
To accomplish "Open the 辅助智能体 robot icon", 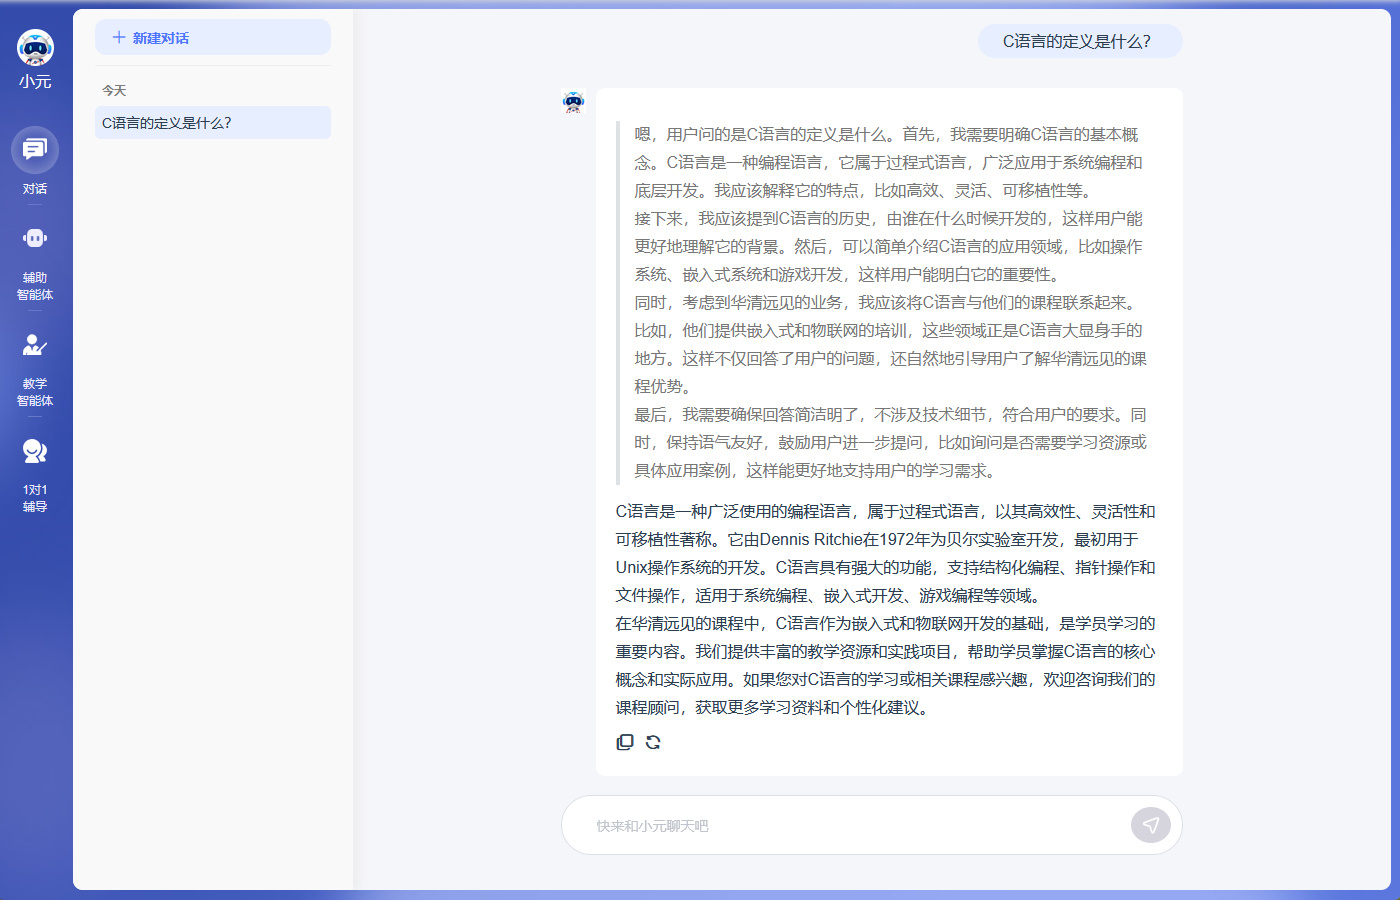I will 35,238.
